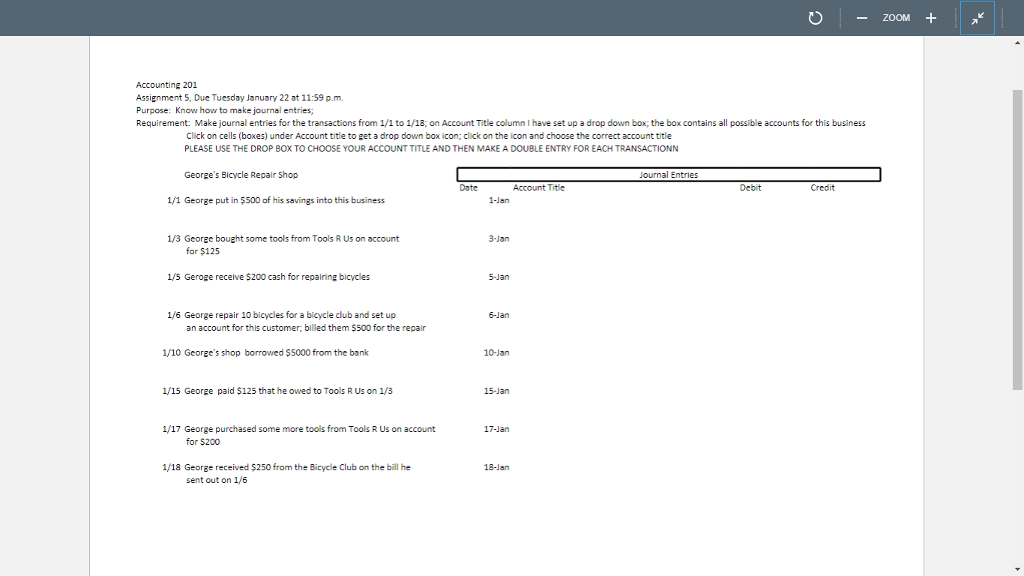Click the "Journal Entries" header box
Viewport: 1024px width, 576px height.
point(669,174)
